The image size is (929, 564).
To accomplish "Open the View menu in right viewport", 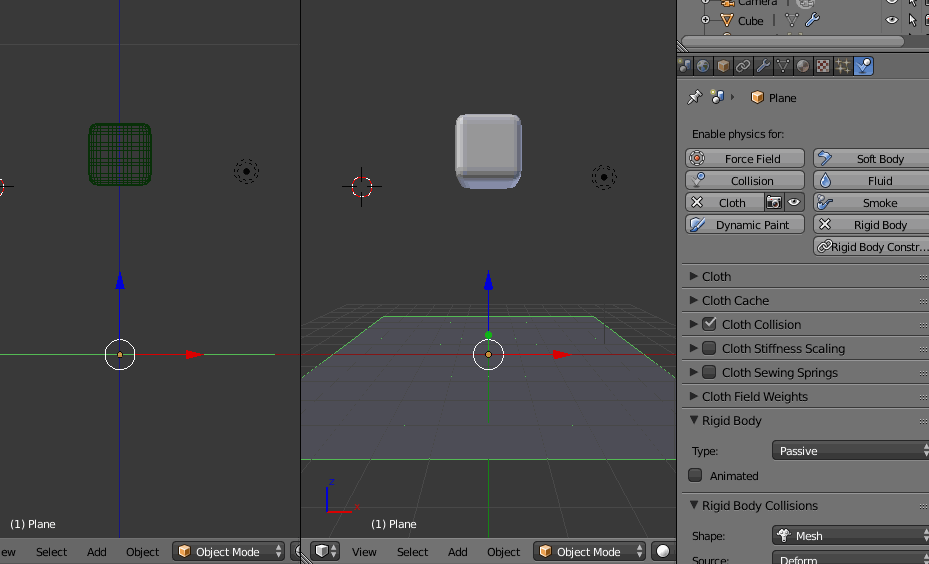I will pyautogui.click(x=364, y=552).
